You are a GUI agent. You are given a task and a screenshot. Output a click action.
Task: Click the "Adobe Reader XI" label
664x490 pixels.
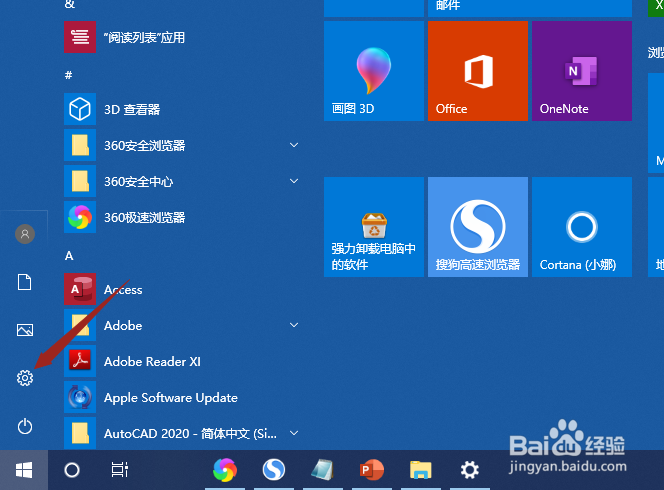pyautogui.click(x=152, y=362)
